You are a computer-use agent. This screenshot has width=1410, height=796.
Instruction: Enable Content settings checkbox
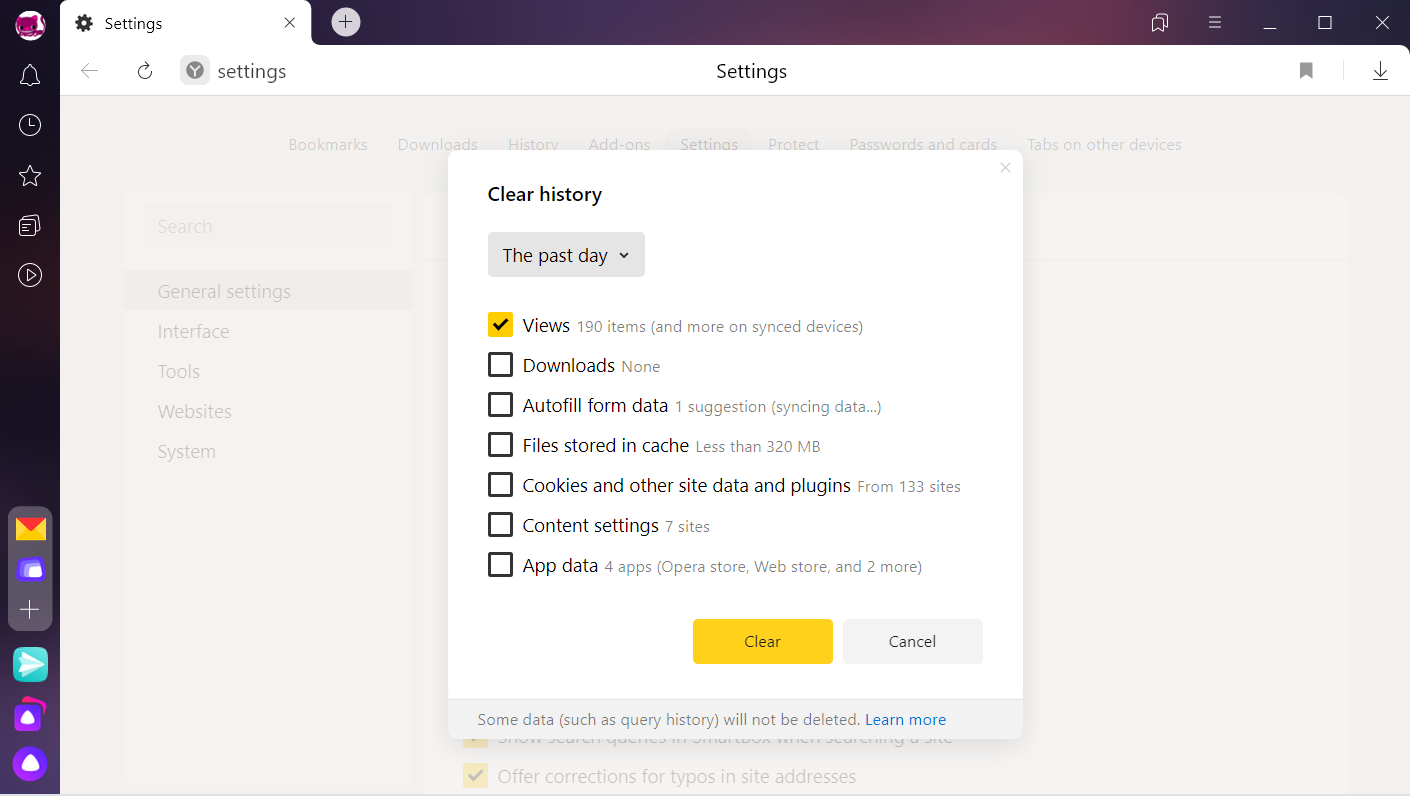500,525
